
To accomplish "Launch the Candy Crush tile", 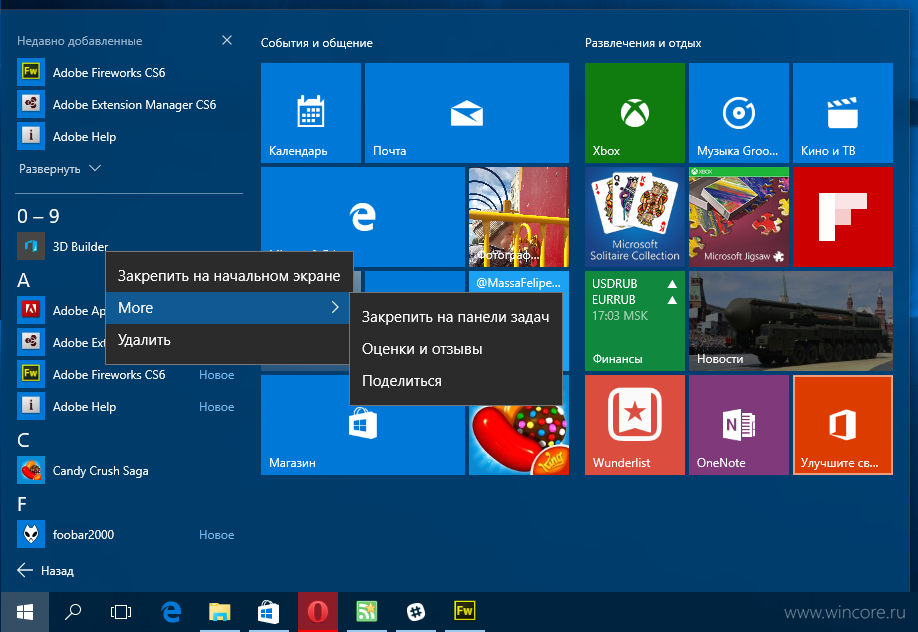I will point(519,440).
